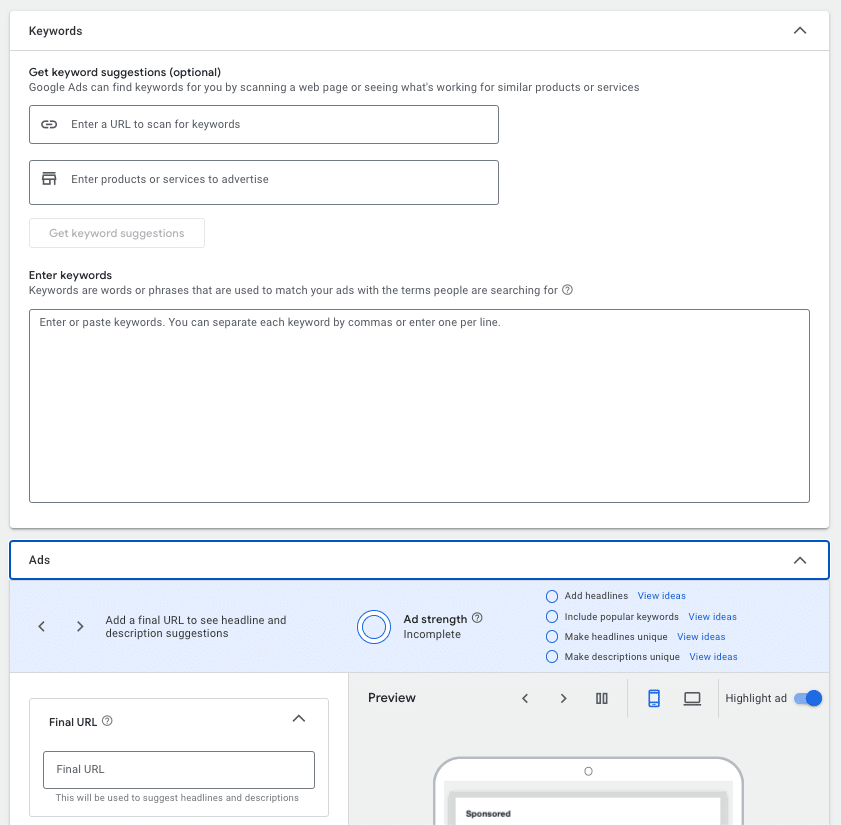Viewport: 841px width, 825px height.
Task: Click Make descriptions unique status circle
Action: point(551,657)
